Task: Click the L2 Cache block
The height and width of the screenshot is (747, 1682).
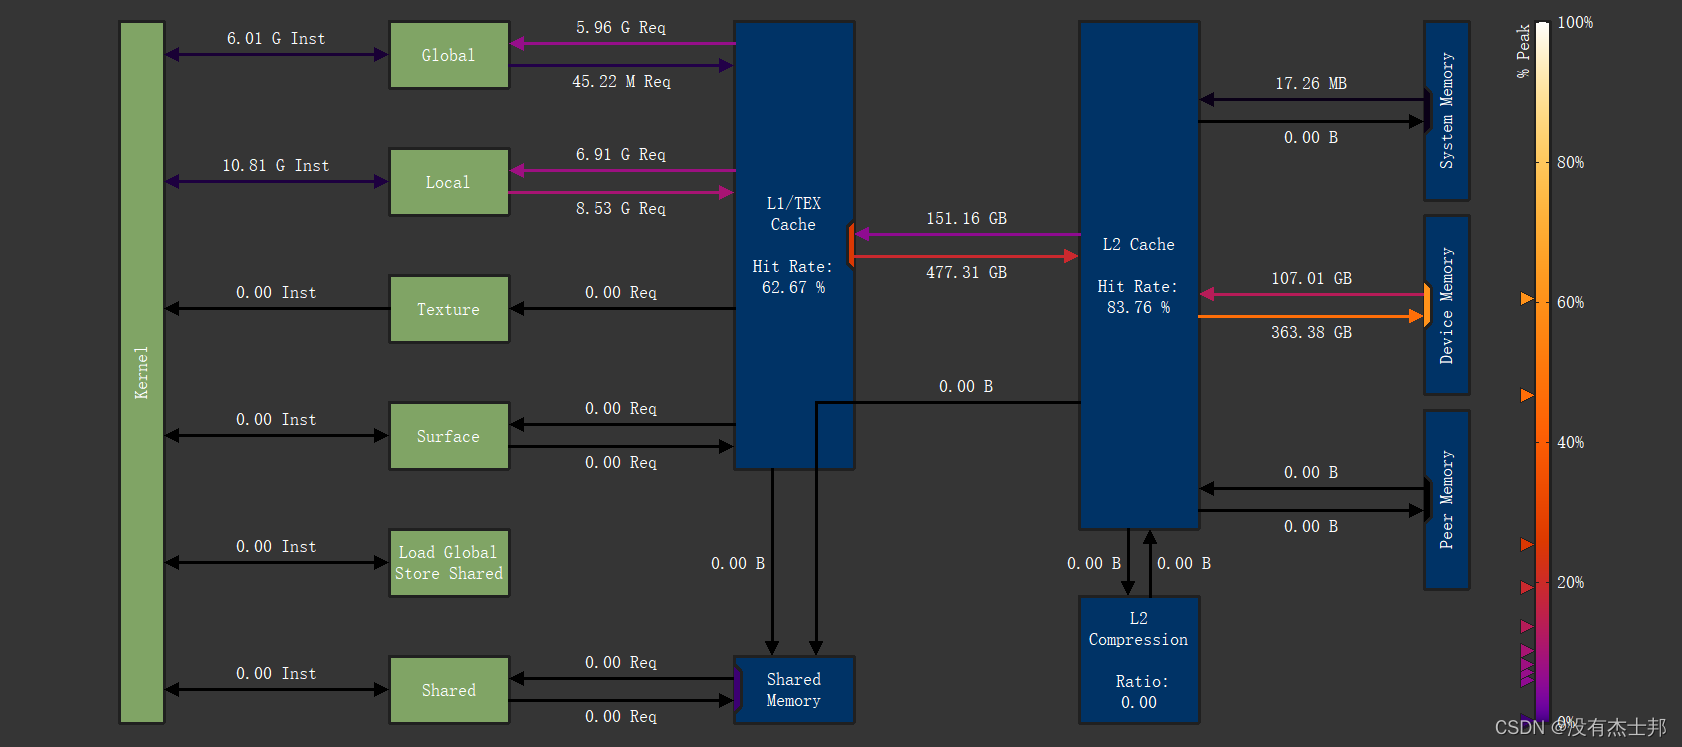Action: click(1139, 275)
